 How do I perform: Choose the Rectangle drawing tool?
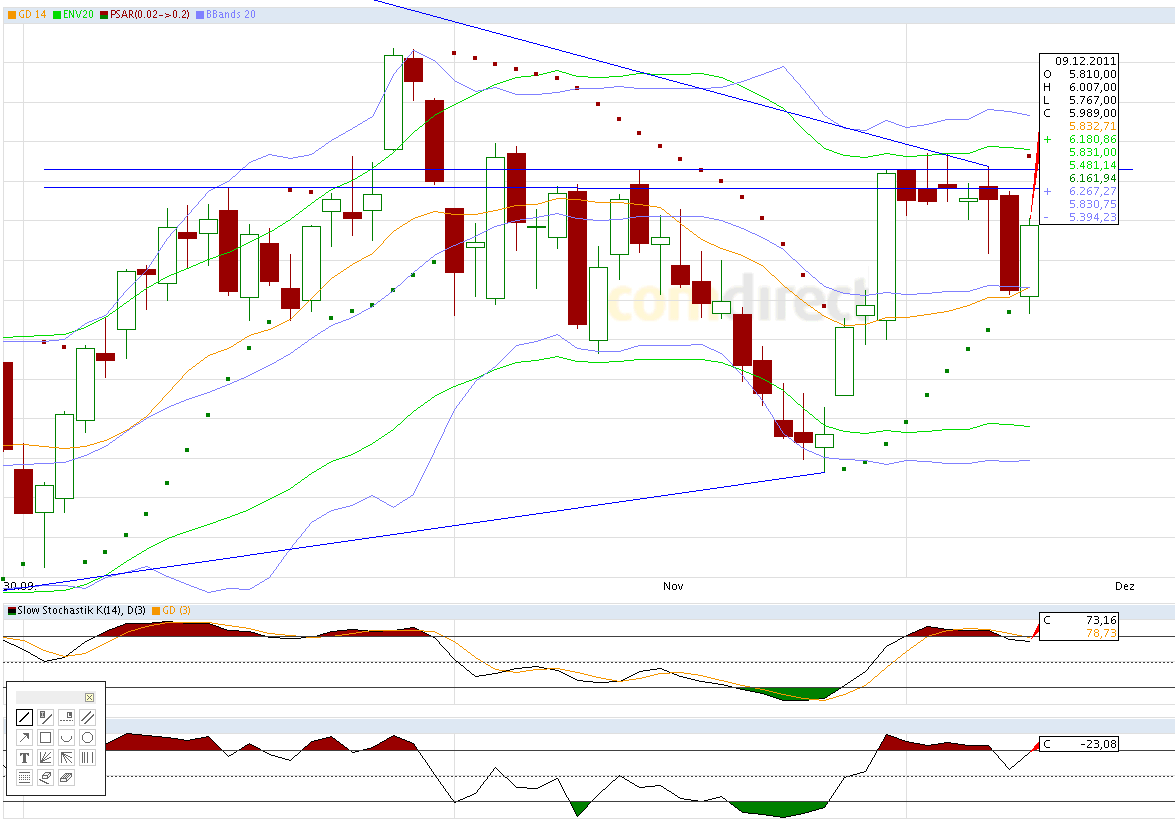point(46,737)
